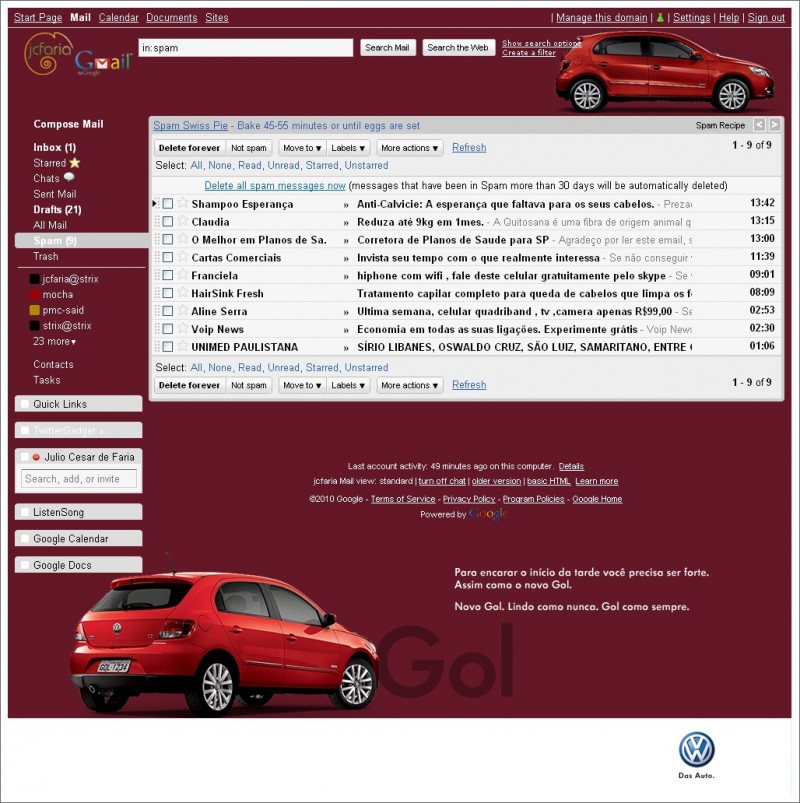Screen dimensions: 800x803
Task: Open the bottom Labels dropdown
Action: click(348, 385)
